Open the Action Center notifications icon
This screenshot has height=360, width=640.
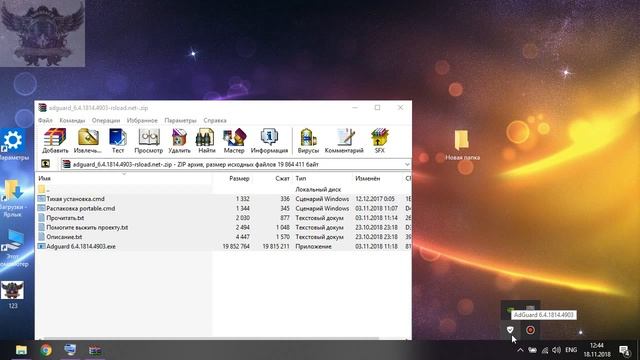click(624, 350)
